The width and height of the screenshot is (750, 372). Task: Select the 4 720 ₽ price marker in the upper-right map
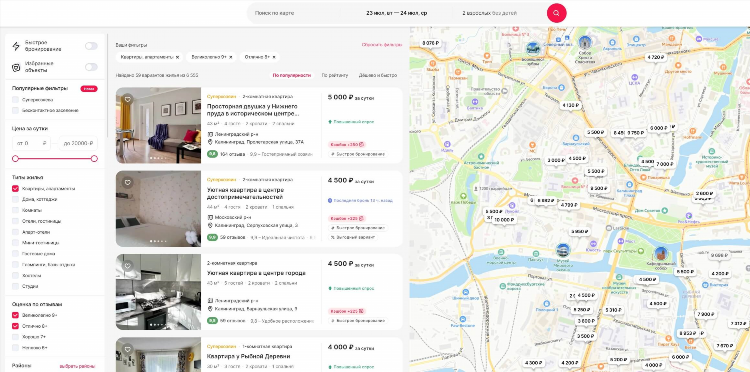point(655,57)
